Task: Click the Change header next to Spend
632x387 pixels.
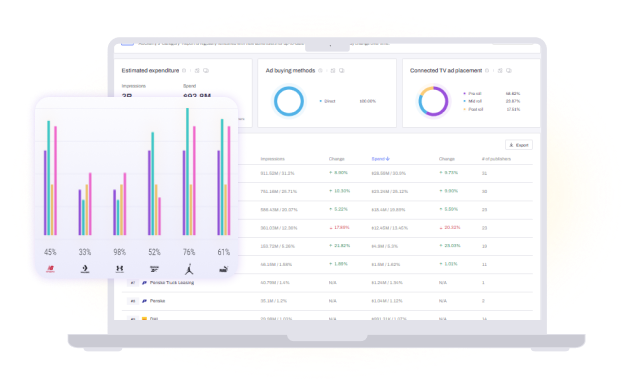Action: 447,159
